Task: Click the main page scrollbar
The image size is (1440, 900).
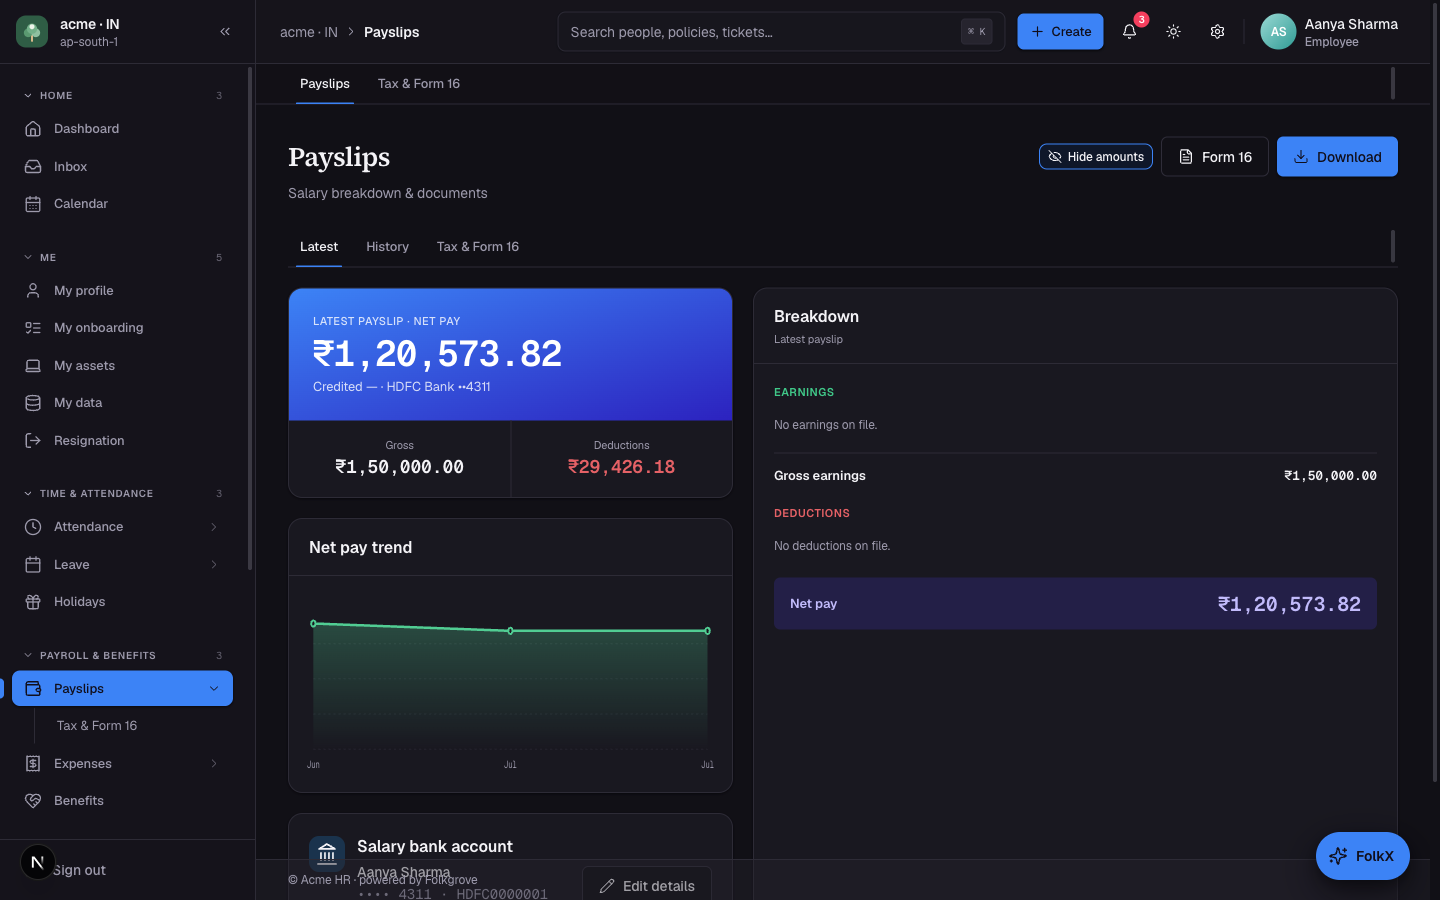Action: pos(1436,390)
